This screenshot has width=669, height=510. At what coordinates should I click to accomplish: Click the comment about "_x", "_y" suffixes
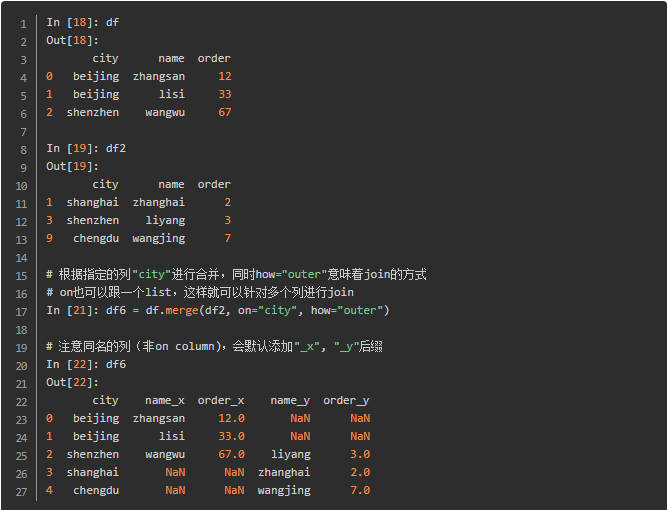coord(214,346)
